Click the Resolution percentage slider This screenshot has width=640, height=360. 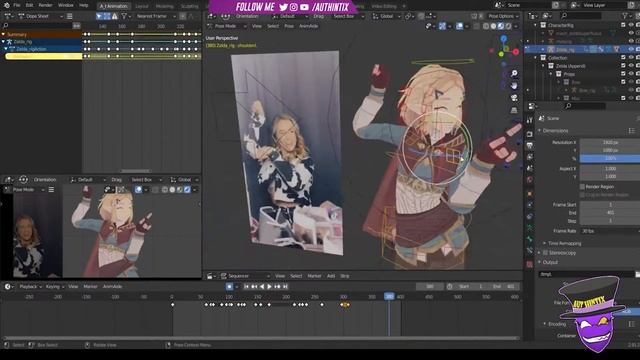pos(610,158)
